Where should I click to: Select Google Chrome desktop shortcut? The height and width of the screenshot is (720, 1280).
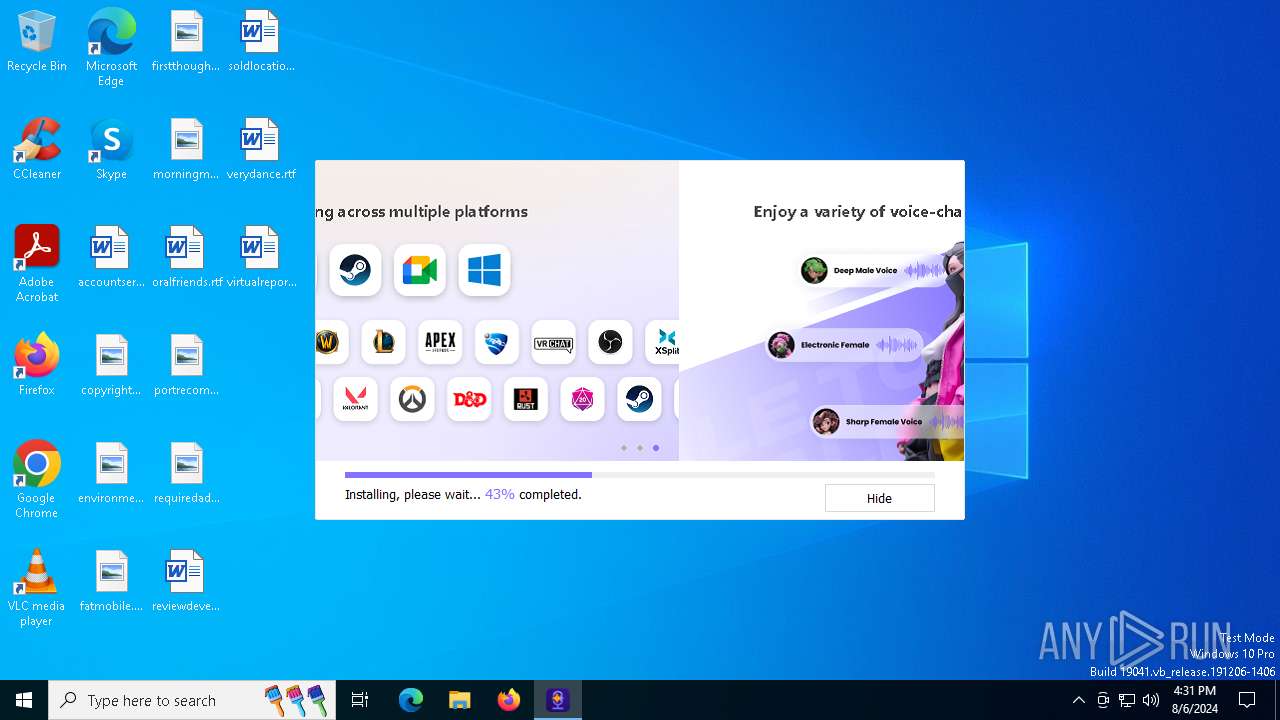[37, 479]
